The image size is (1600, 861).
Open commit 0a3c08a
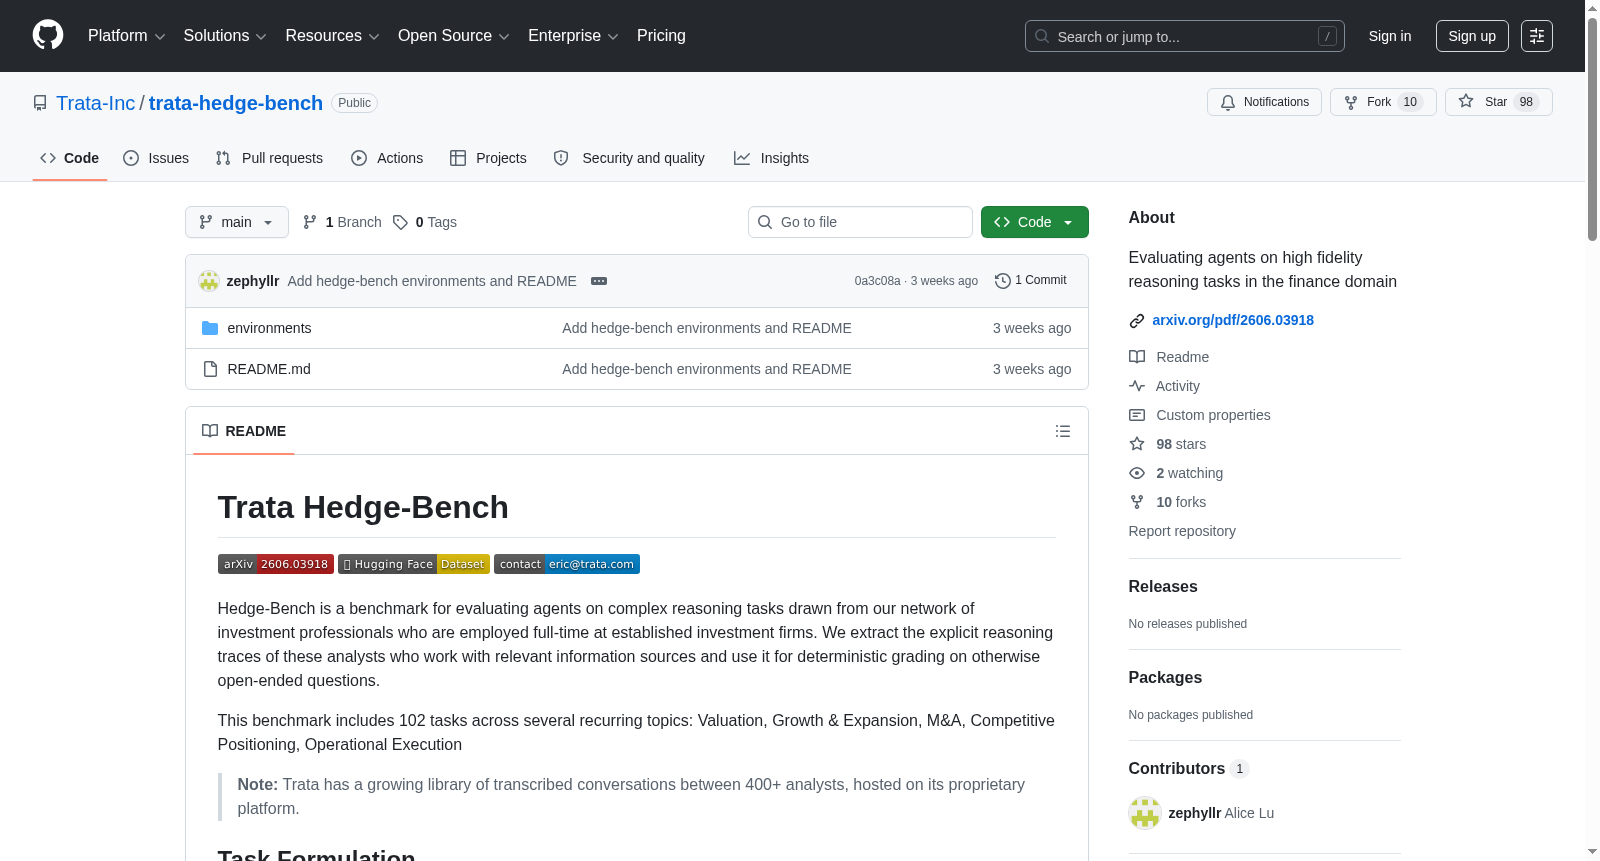(877, 281)
